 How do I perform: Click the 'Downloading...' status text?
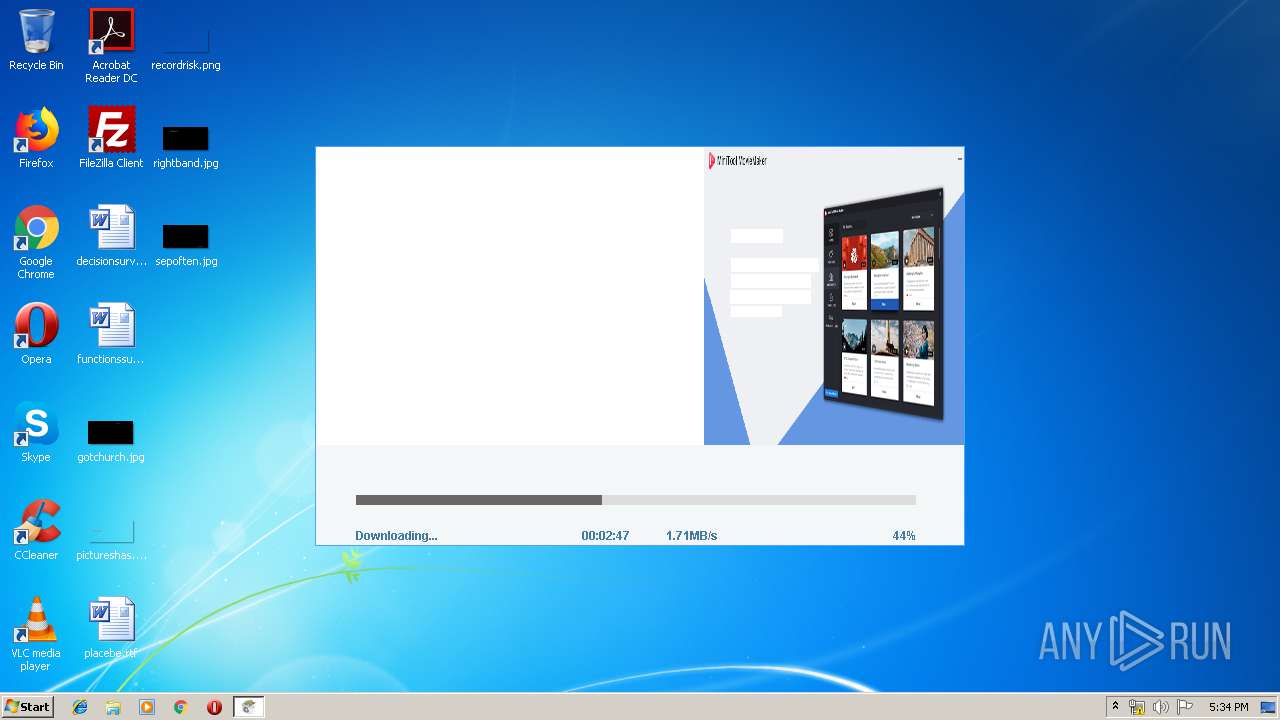396,536
